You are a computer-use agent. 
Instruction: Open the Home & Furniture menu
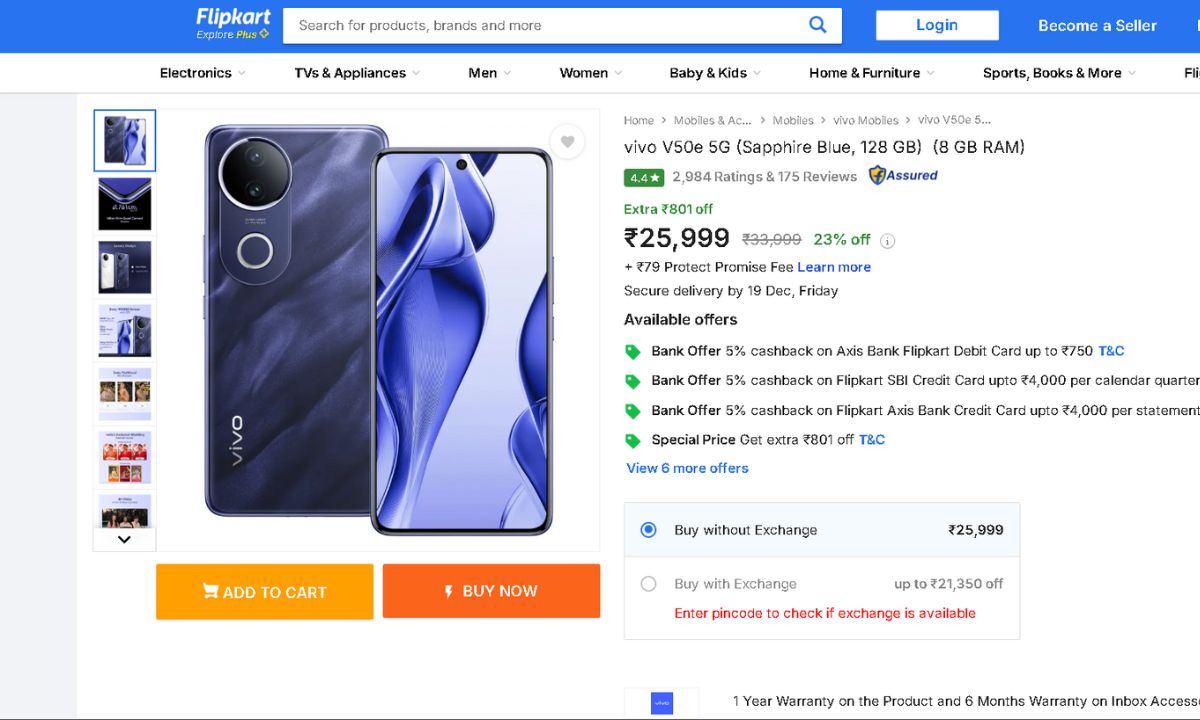[x=871, y=73]
